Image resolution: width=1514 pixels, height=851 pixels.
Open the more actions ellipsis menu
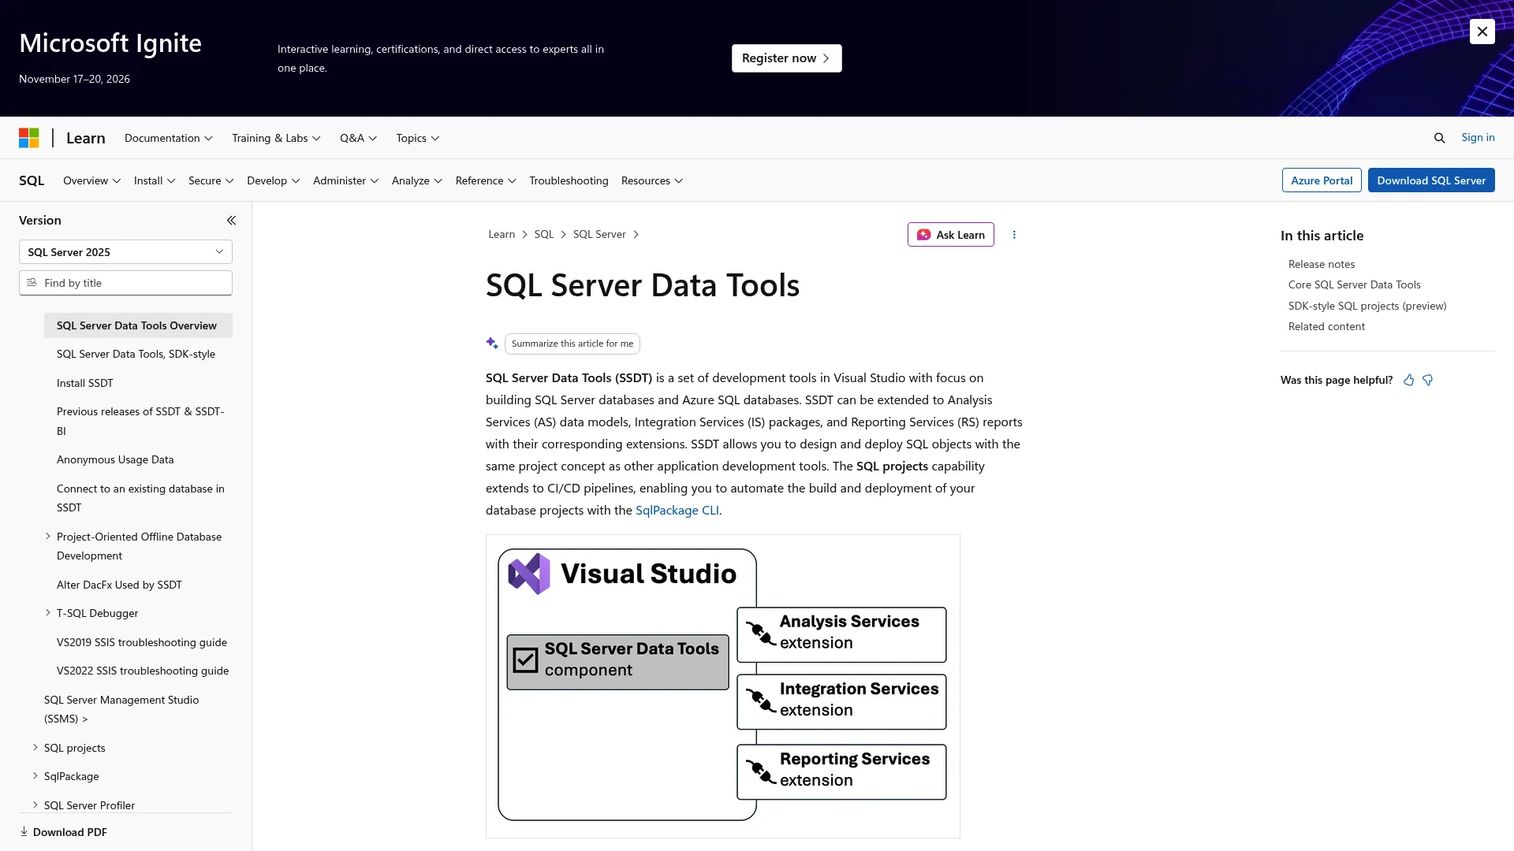[x=1014, y=235]
